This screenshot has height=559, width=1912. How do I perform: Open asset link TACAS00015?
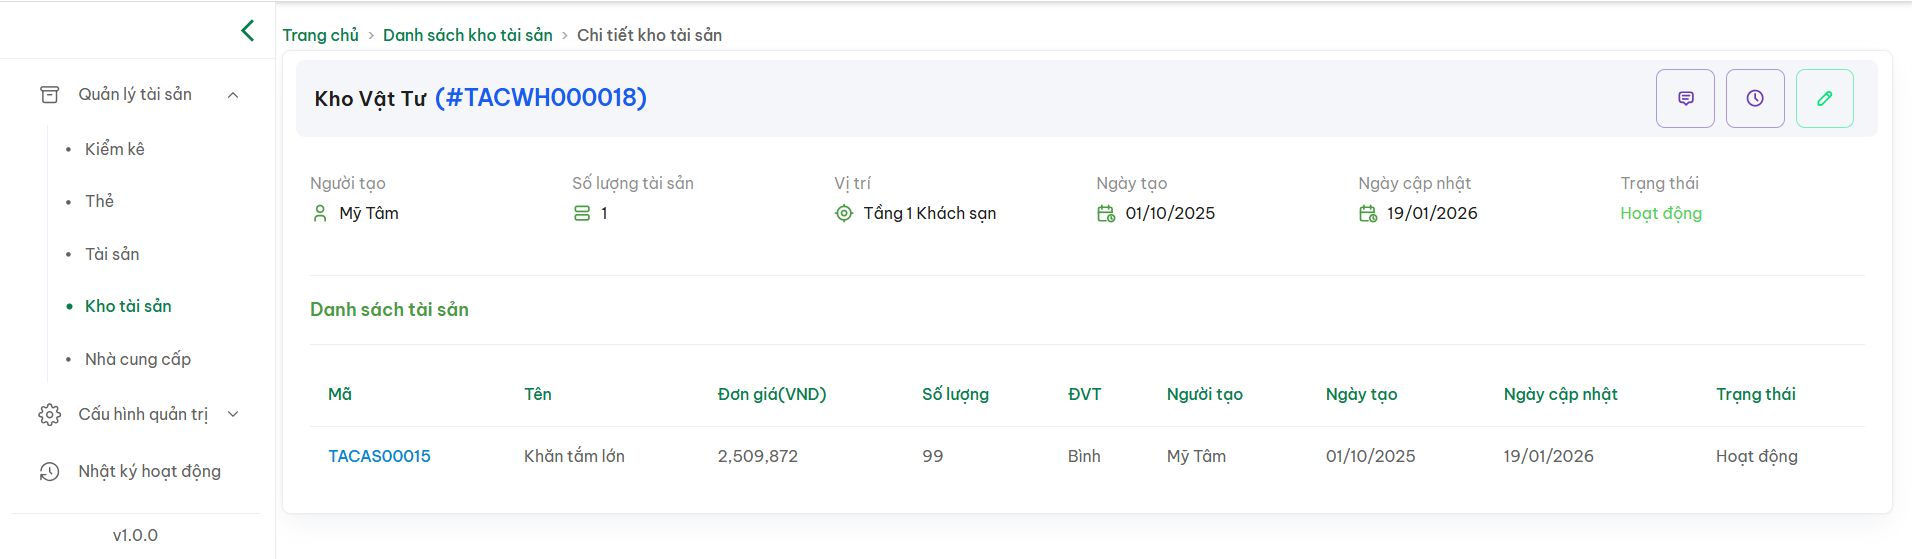click(x=379, y=456)
